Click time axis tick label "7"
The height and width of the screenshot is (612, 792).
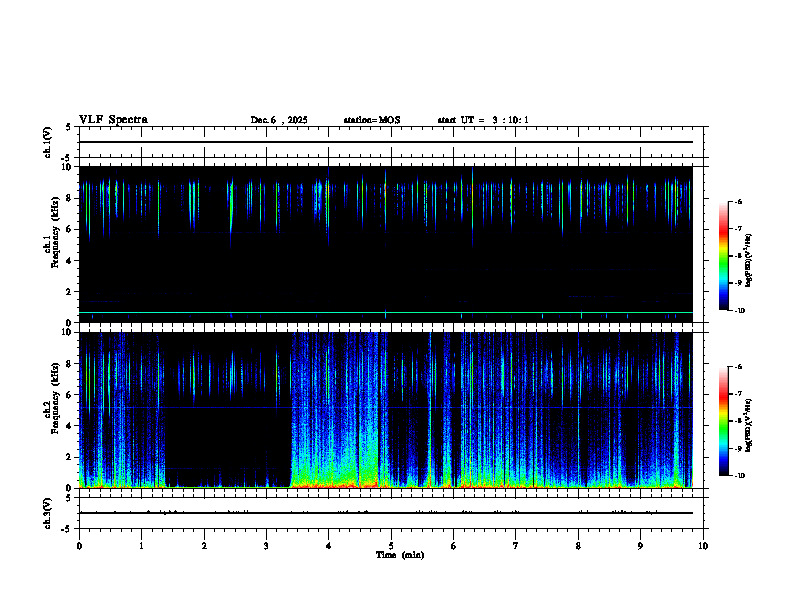point(516,546)
